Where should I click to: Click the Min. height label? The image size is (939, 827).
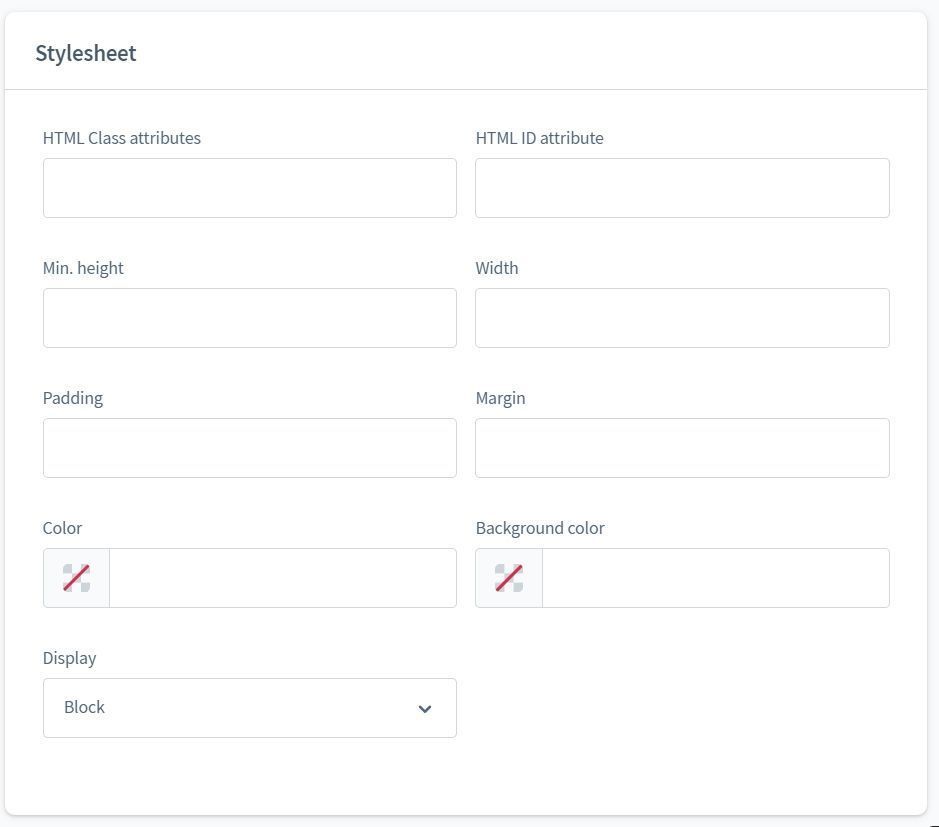tap(83, 268)
